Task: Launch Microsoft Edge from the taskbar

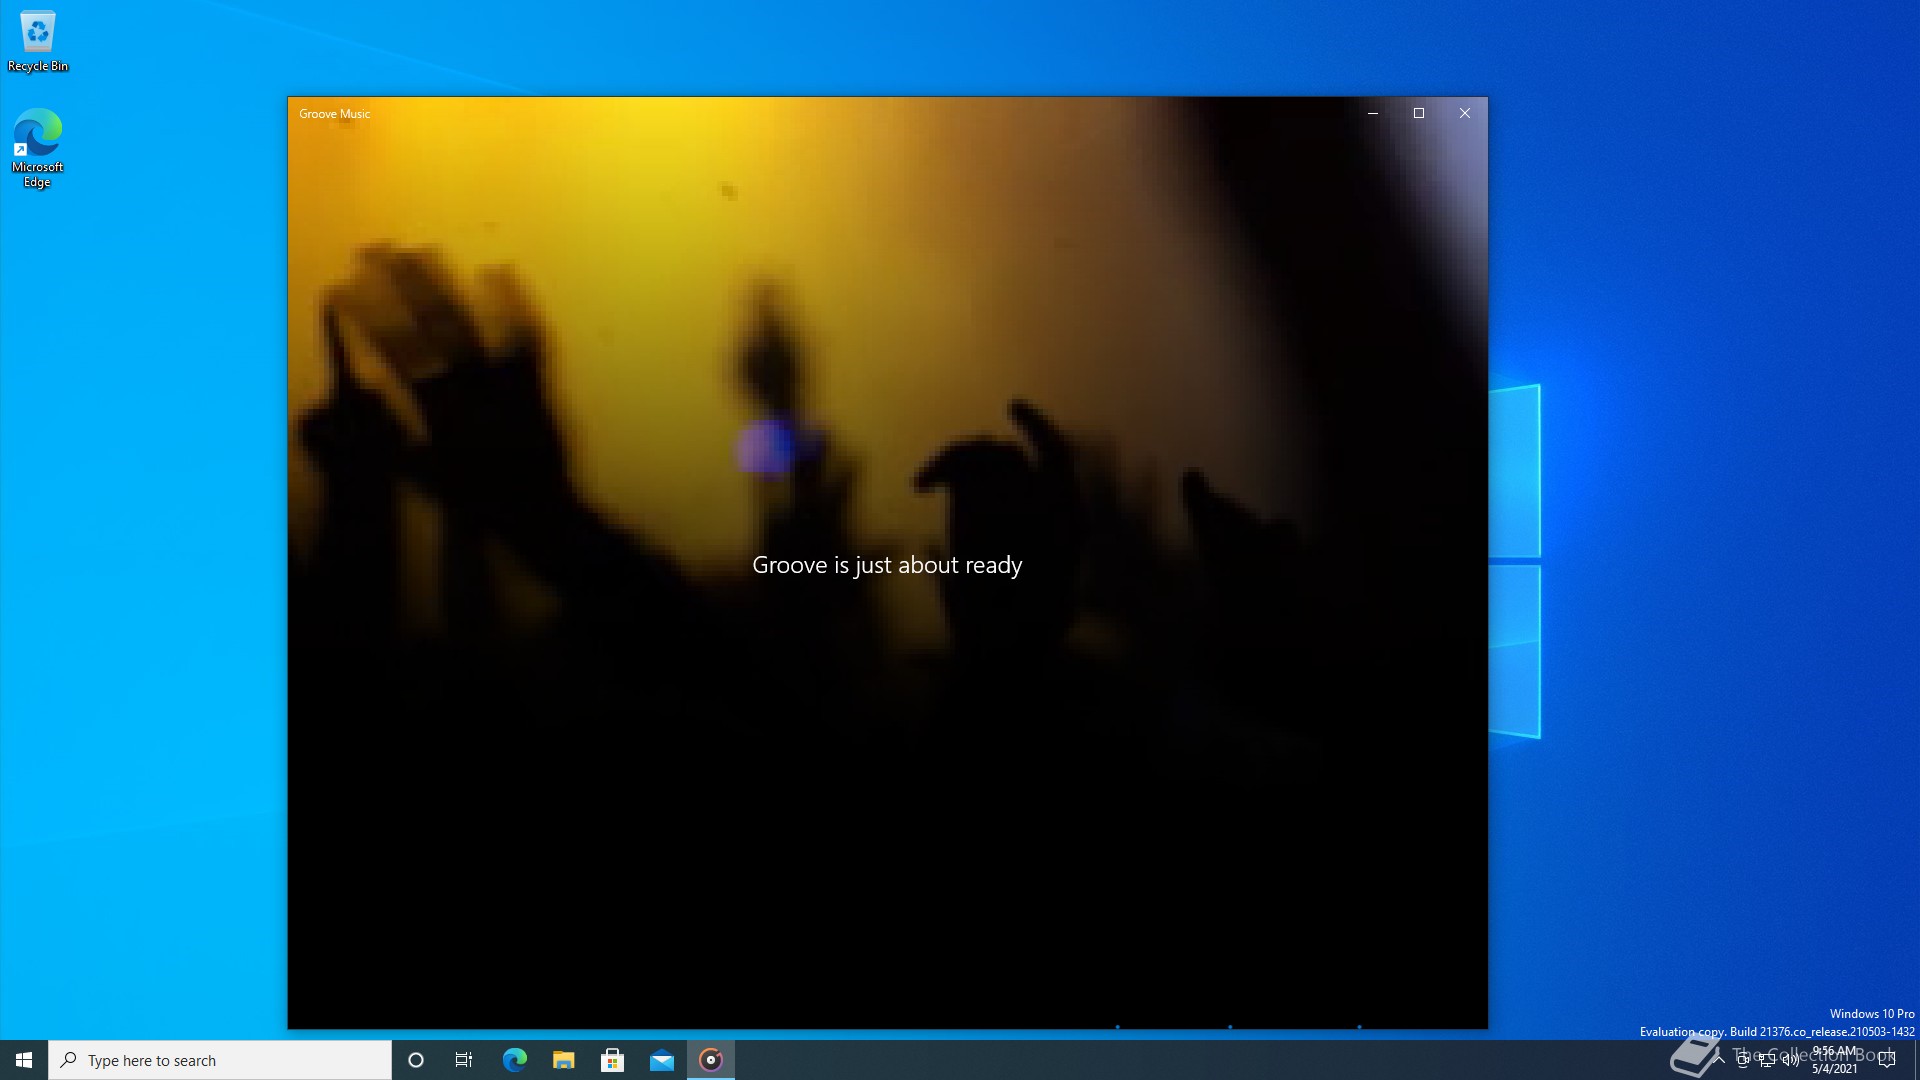Action: click(x=514, y=1060)
